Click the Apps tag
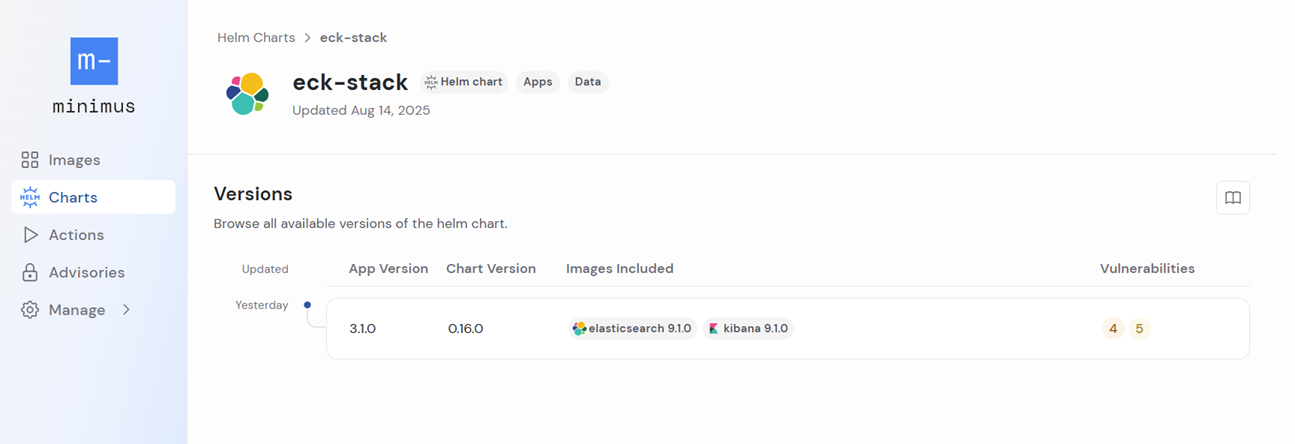1295x444 pixels. 538,82
